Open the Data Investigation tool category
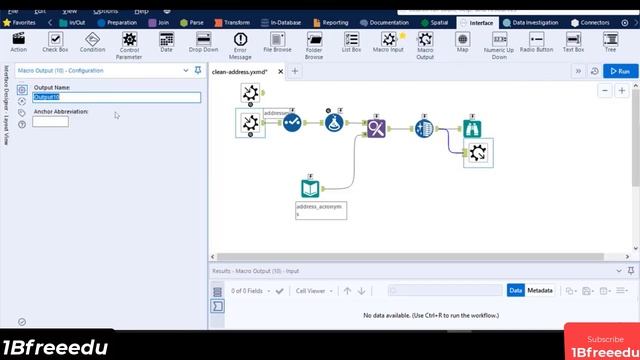 pos(531,22)
